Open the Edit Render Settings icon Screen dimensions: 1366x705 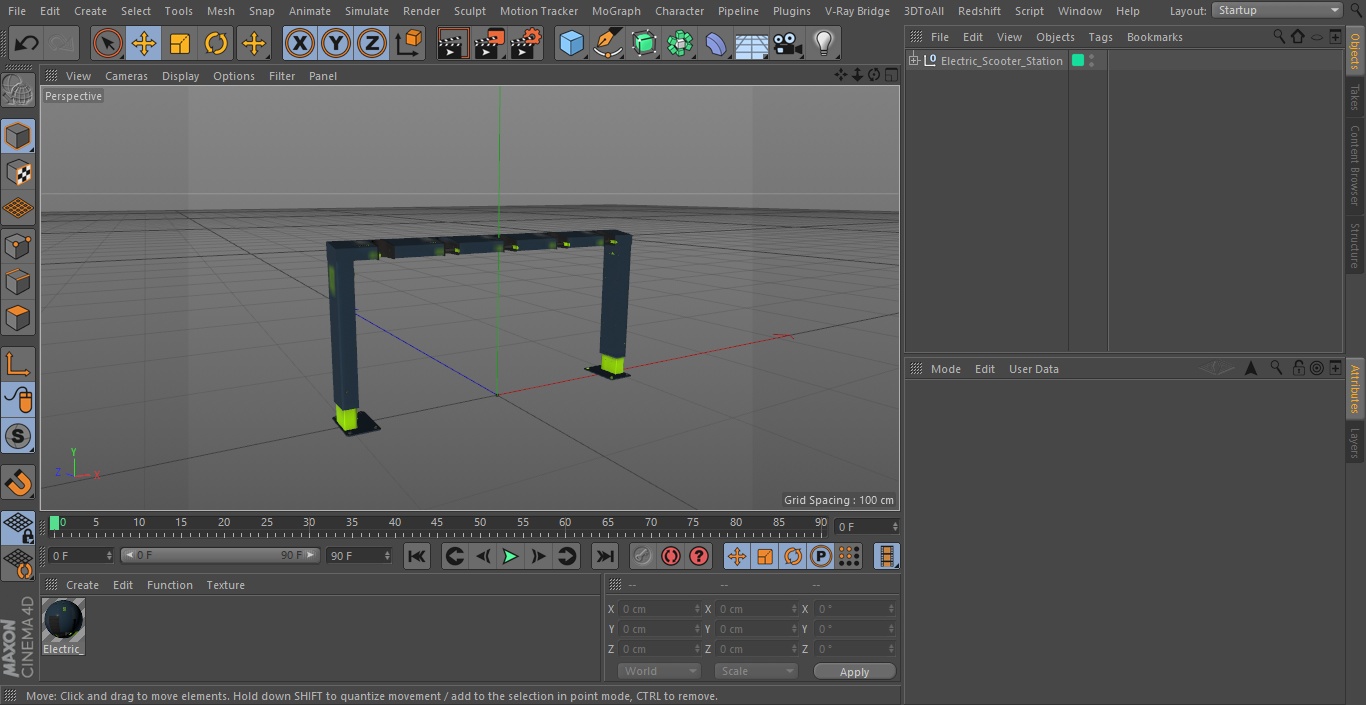pyautogui.click(x=526, y=43)
